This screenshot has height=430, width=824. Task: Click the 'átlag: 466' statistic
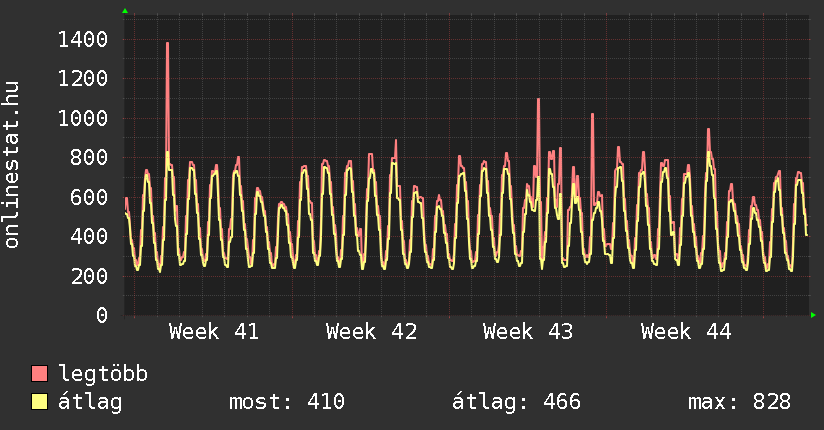(516, 403)
